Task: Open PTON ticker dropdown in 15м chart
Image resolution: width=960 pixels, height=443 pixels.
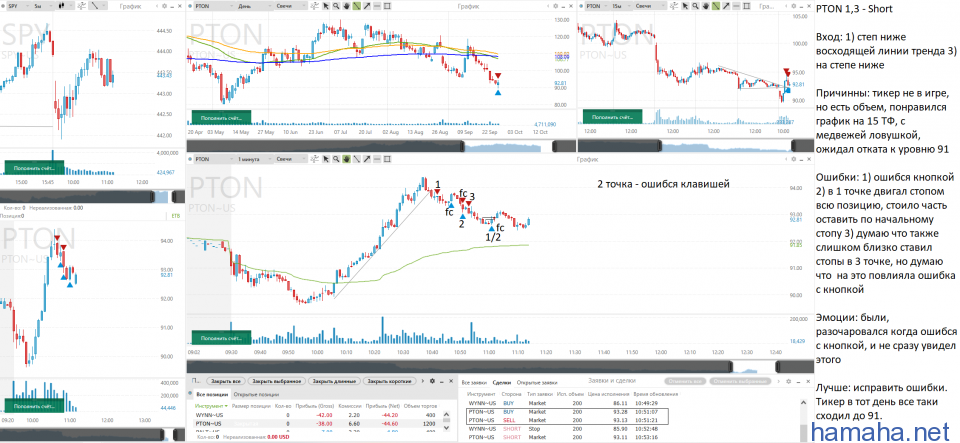Action: point(598,6)
